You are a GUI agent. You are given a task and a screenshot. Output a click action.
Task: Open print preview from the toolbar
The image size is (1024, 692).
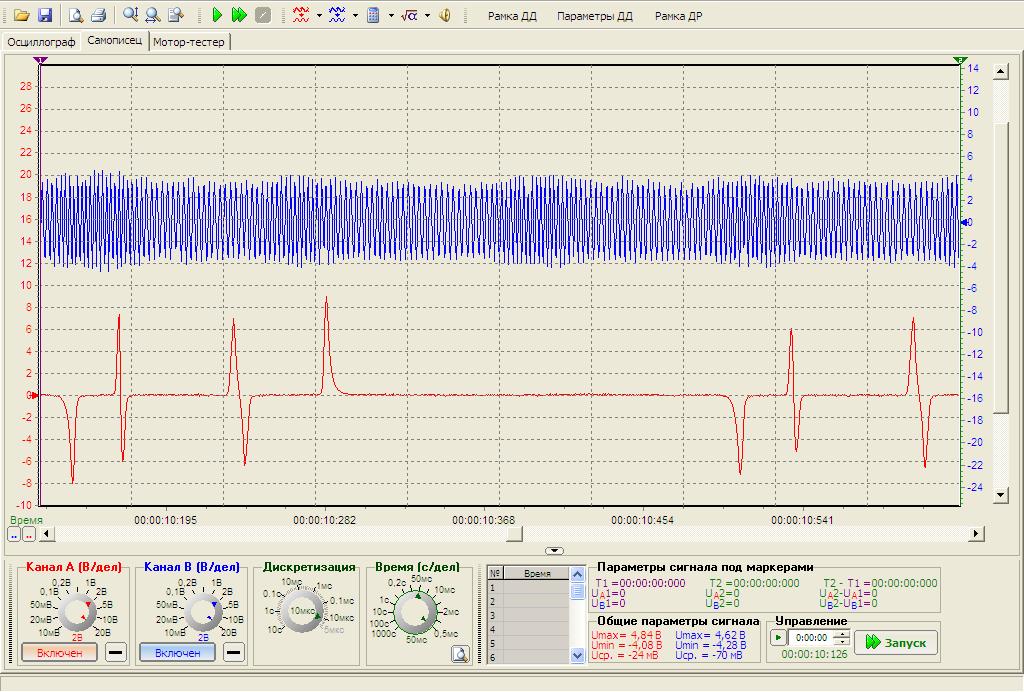coord(76,15)
